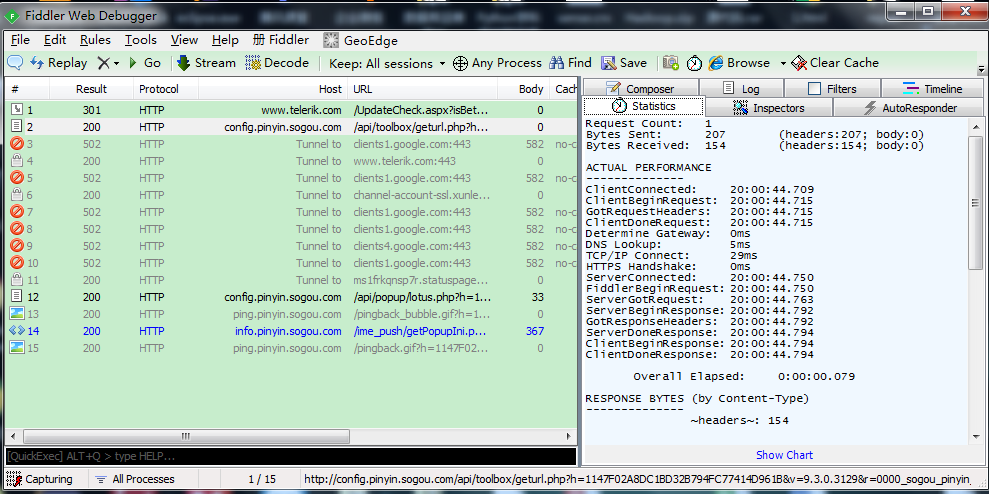Click the Statistics panel vertical scrollbar thumb
The width and height of the screenshot is (989, 494).
coord(976,203)
